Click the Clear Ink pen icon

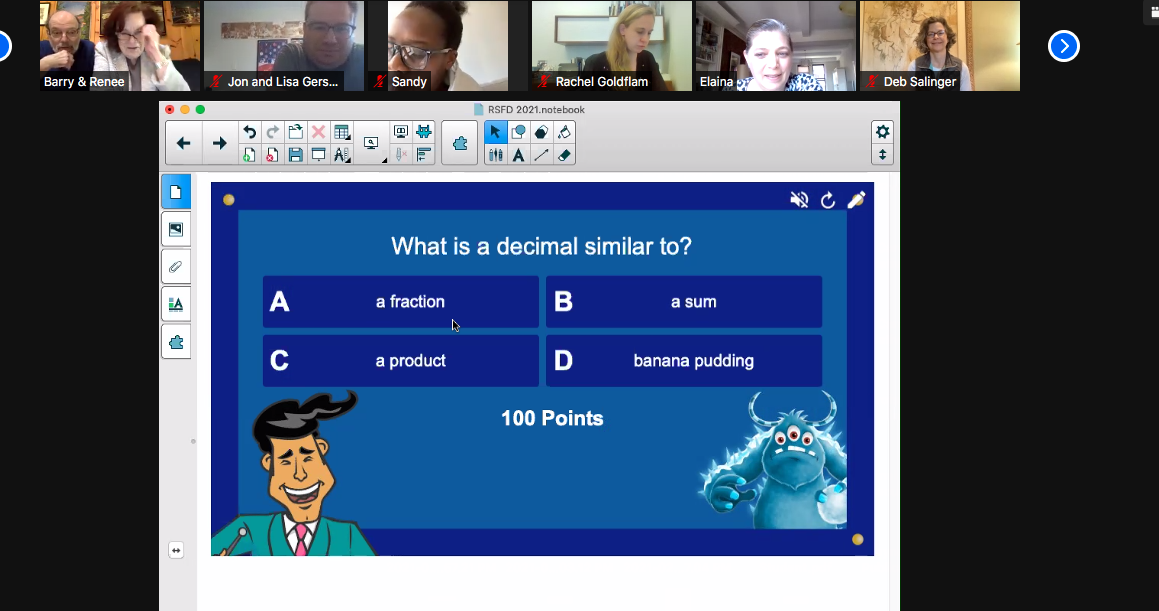[401, 154]
